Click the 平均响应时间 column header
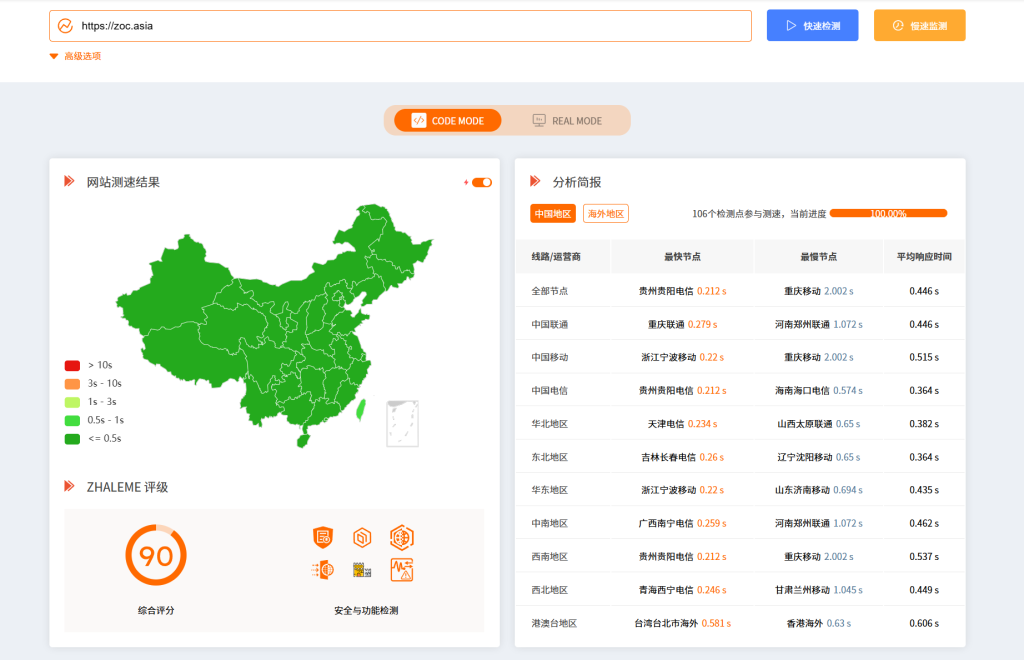This screenshot has height=660, width=1024. point(923,257)
